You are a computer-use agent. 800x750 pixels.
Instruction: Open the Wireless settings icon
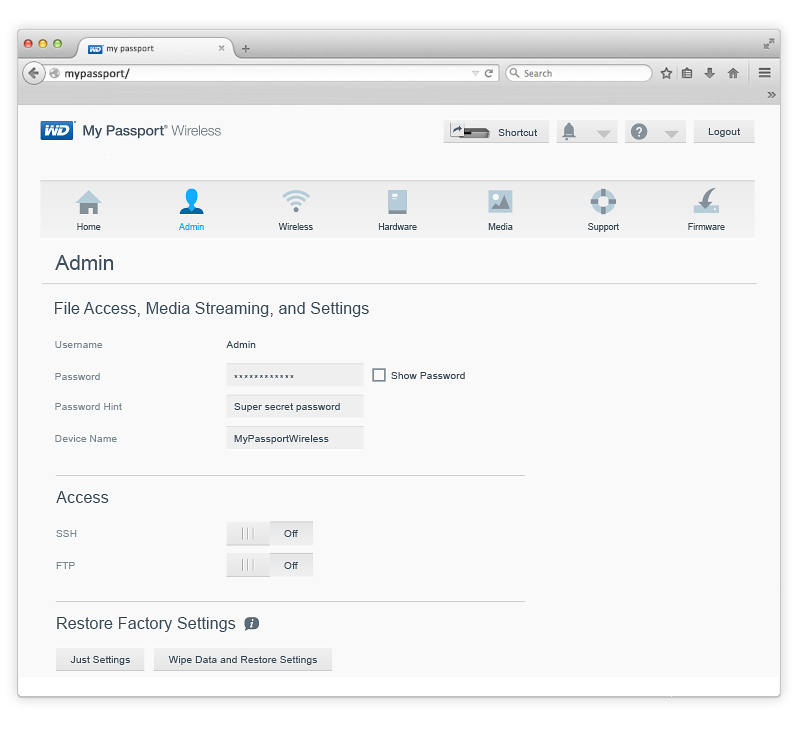[x=296, y=201]
